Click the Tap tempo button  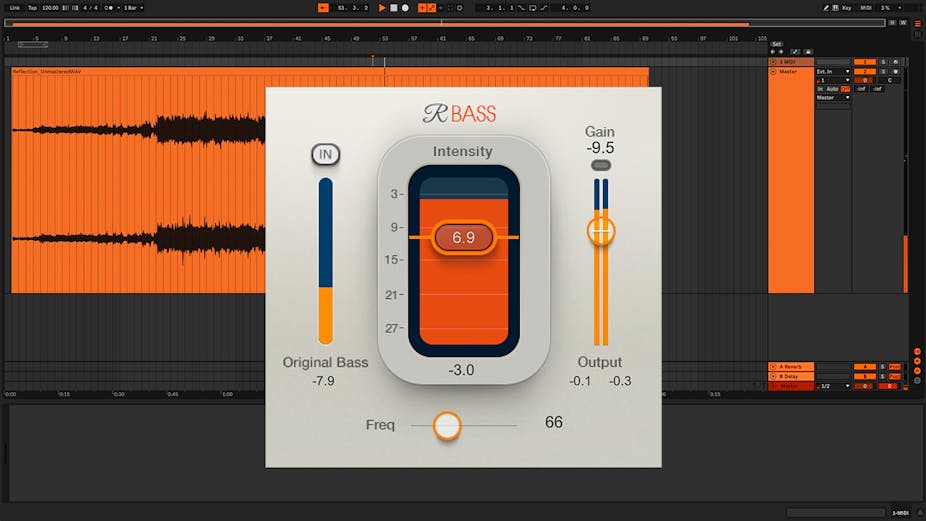click(x=32, y=7)
